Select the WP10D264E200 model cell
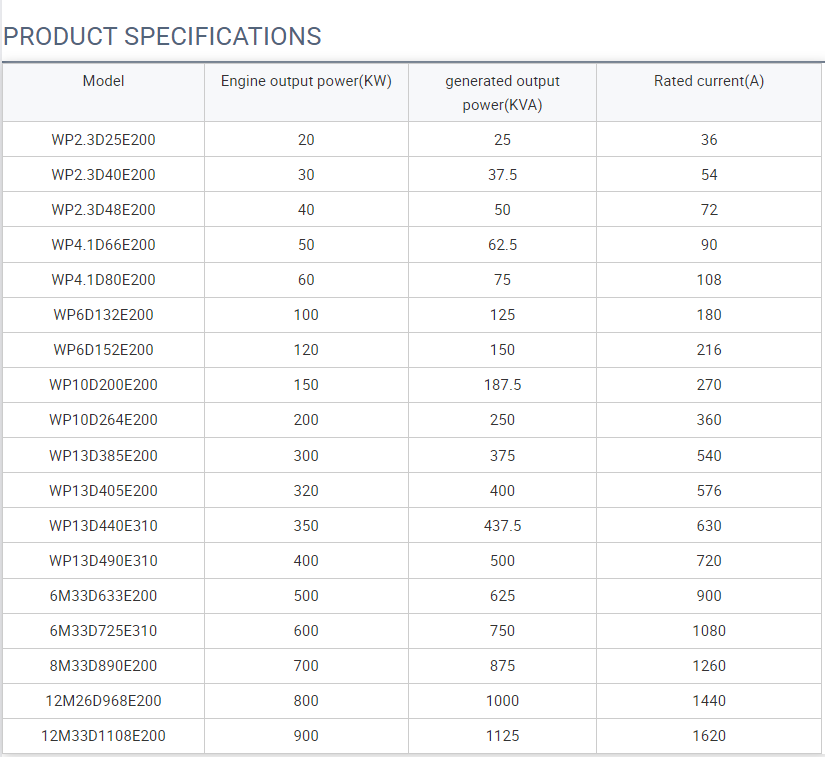 (104, 420)
